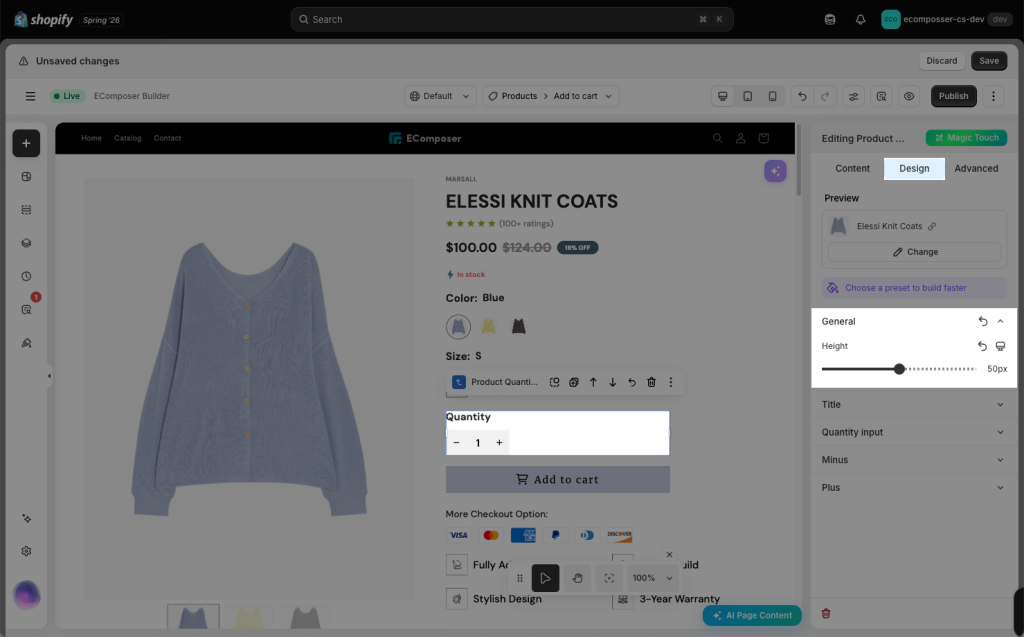Click the Height slider handle

899,369
